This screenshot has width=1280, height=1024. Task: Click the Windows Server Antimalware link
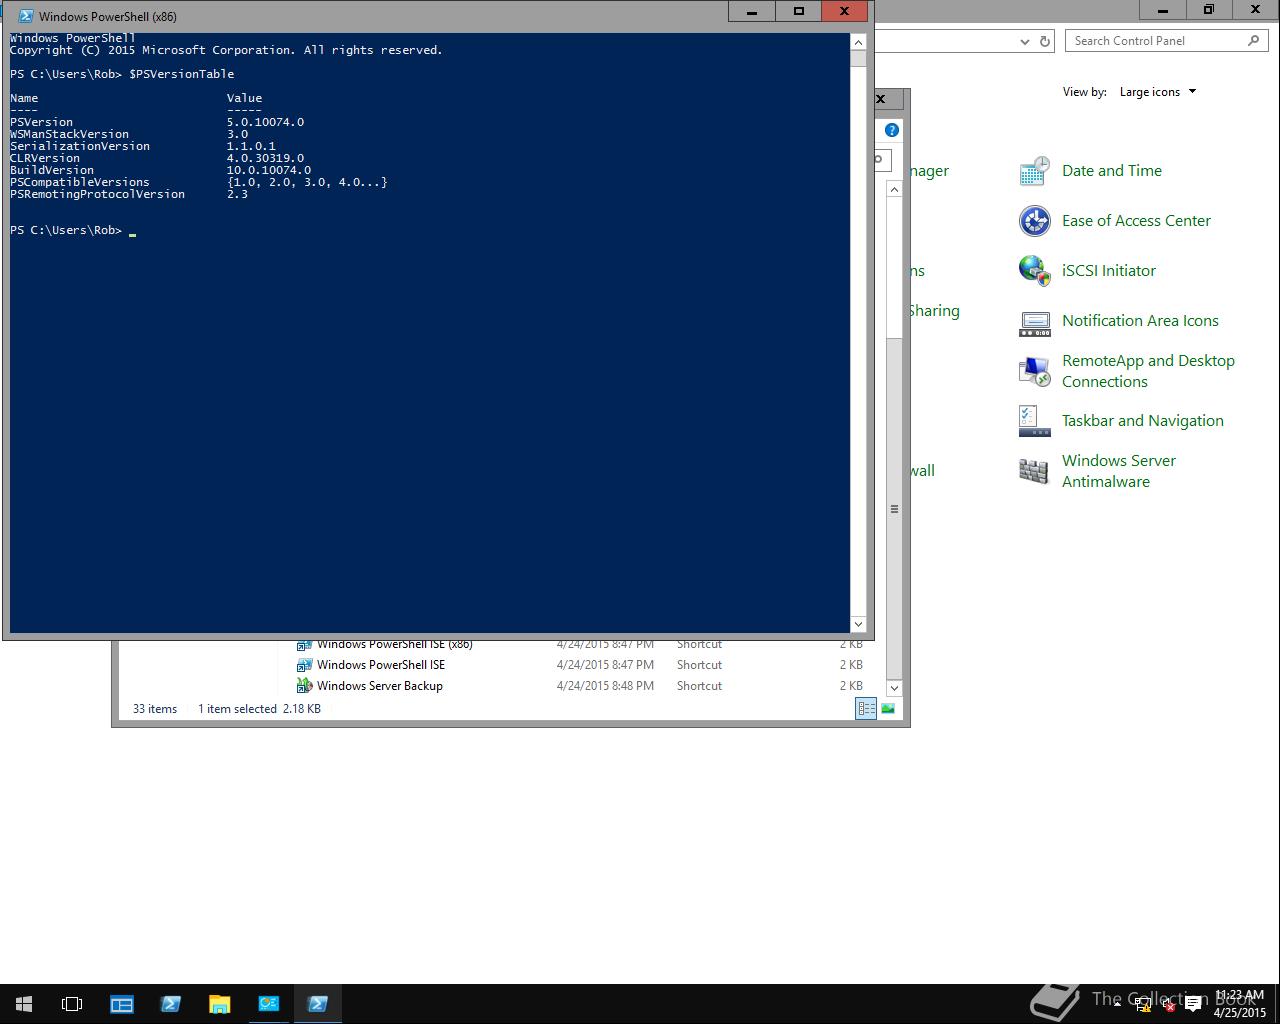click(x=1119, y=471)
